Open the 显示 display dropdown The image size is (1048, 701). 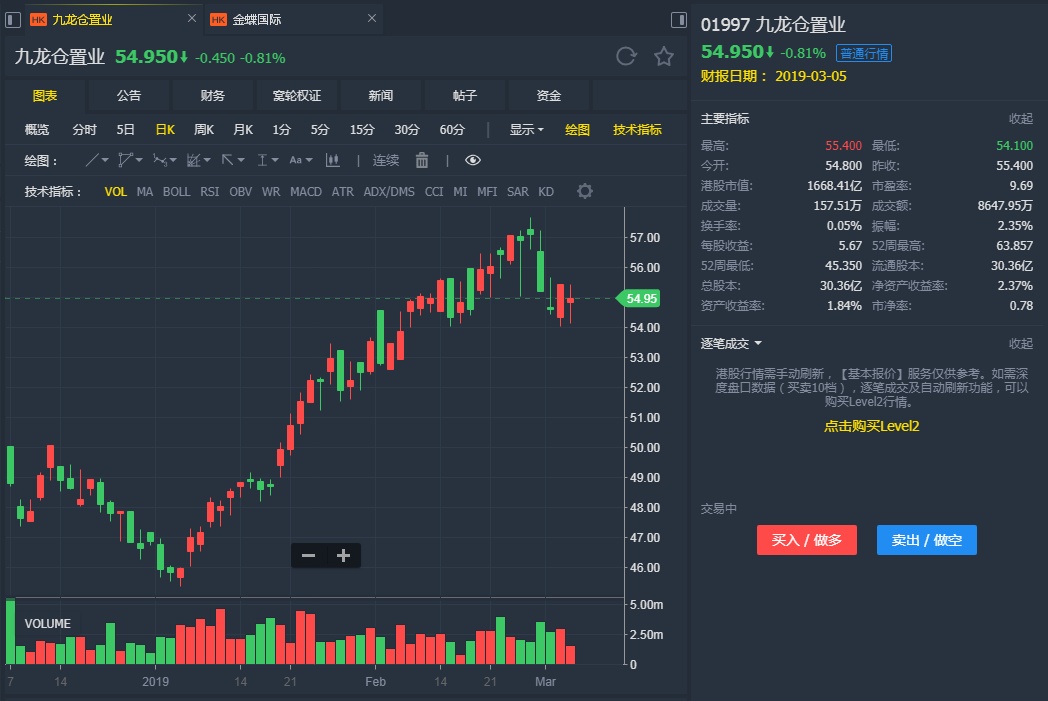pyautogui.click(x=526, y=129)
